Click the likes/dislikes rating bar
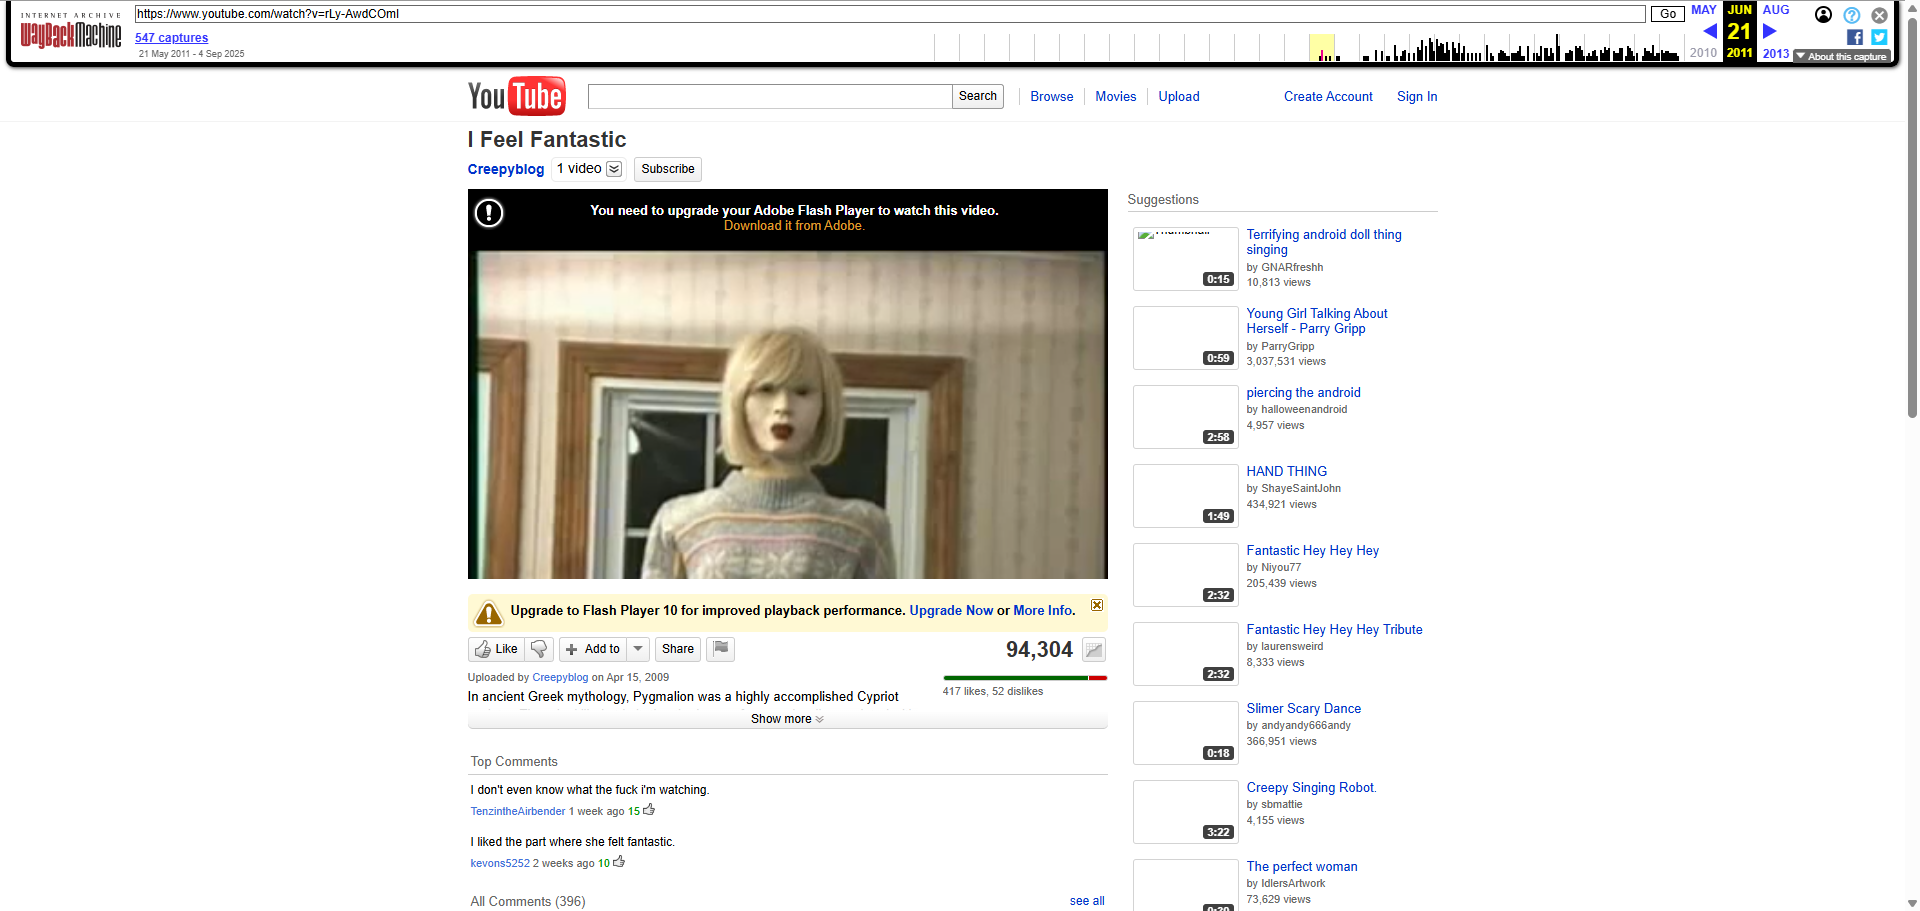Image resolution: width=1920 pixels, height=911 pixels. click(x=1024, y=678)
